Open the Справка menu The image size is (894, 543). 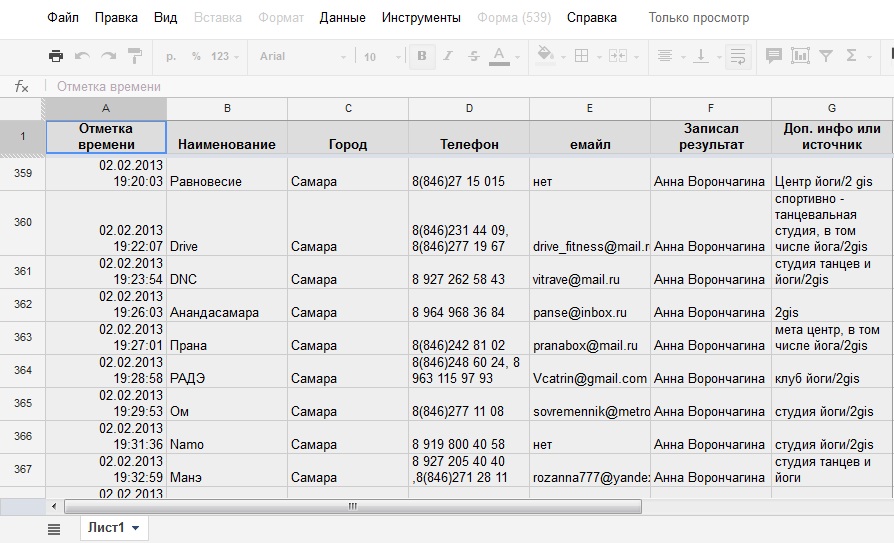pyautogui.click(x=592, y=18)
